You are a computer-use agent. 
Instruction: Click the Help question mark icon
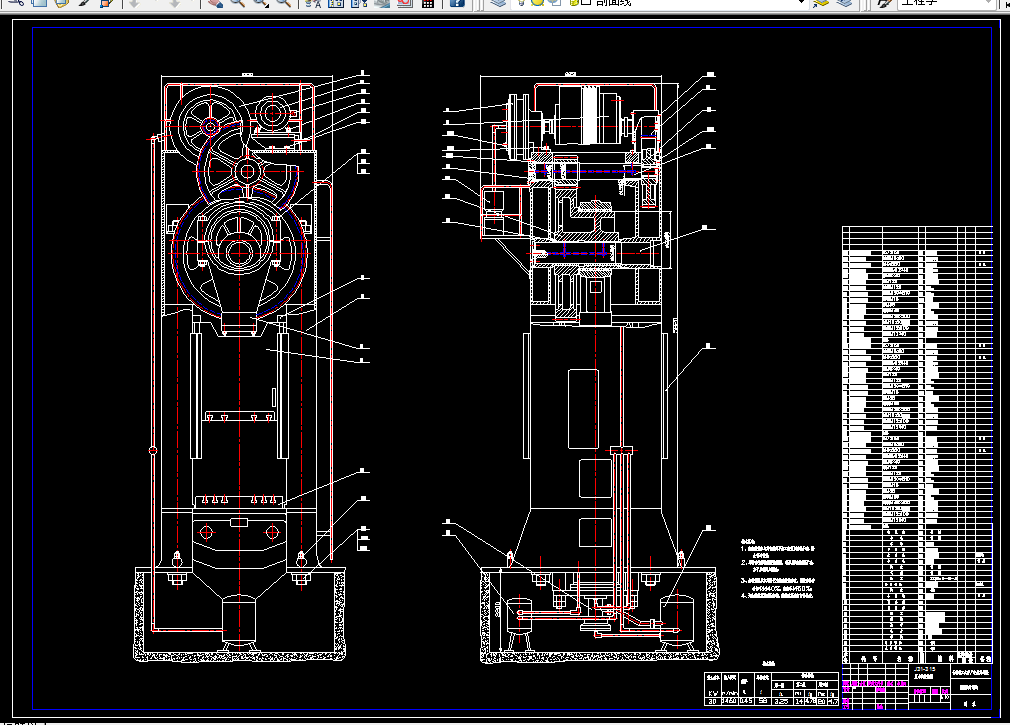(457, 2)
